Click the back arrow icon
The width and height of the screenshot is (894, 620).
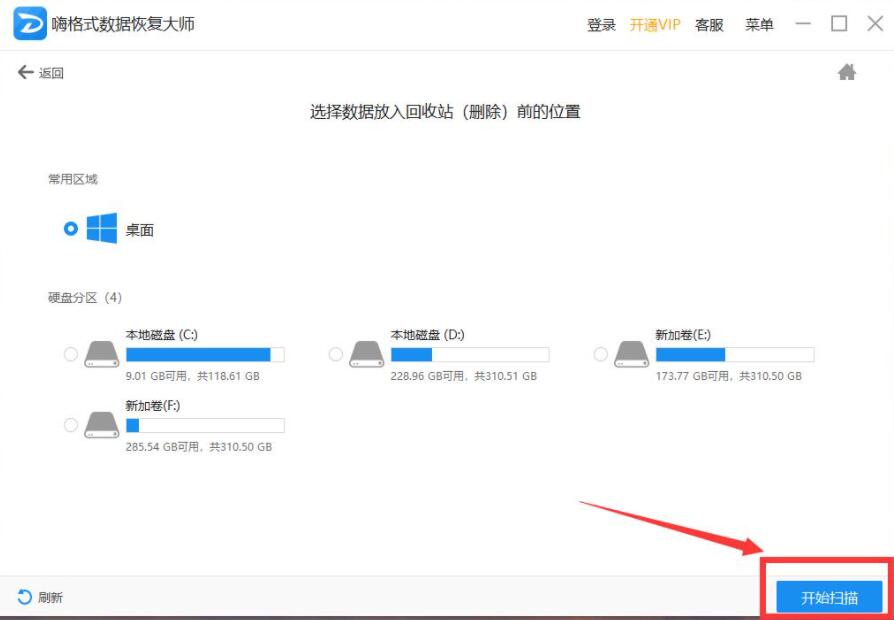25,72
